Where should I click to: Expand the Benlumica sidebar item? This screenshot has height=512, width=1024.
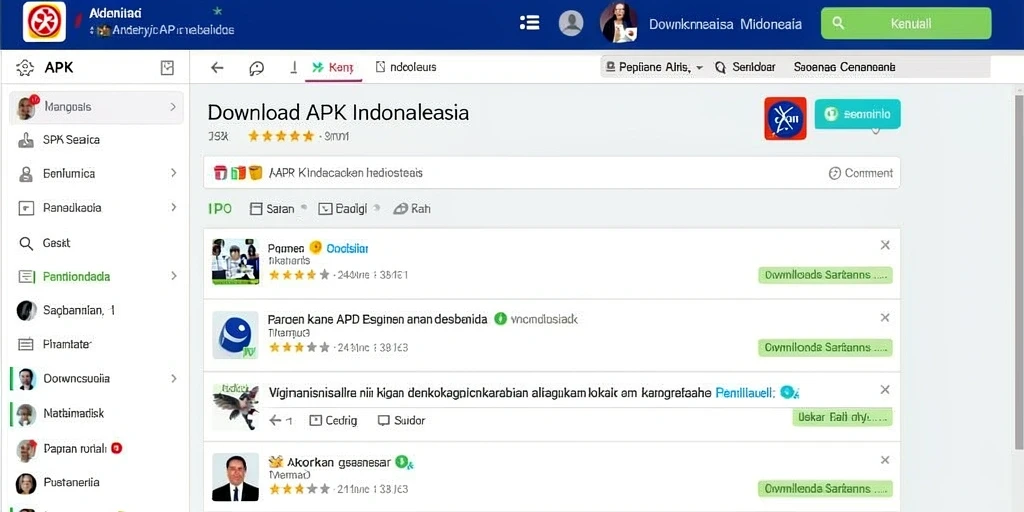click(x=96, y=174)
